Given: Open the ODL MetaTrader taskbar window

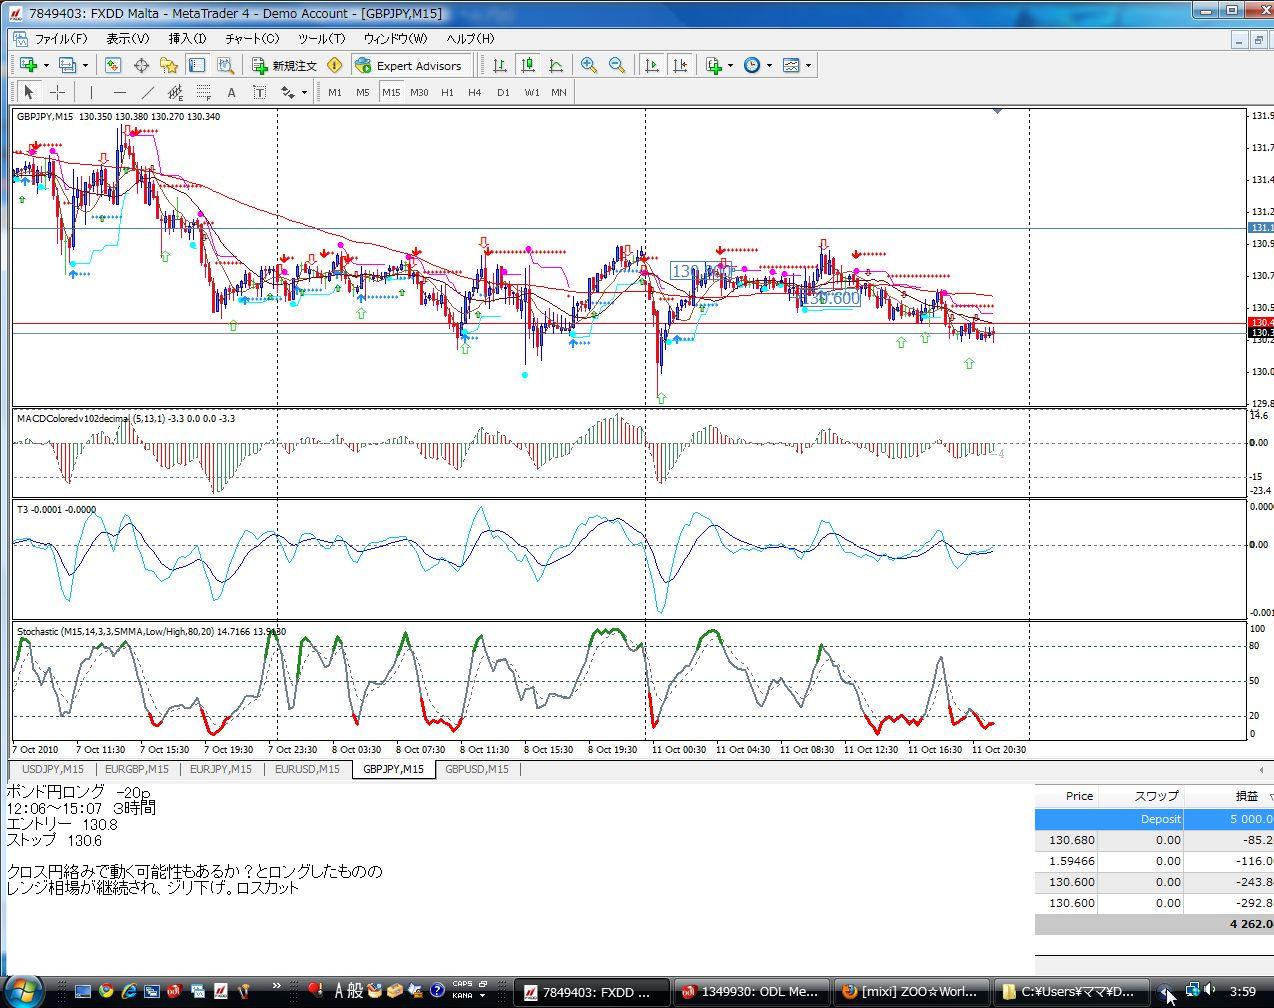Looking at the screenshot, I should [x=750, y=991].
